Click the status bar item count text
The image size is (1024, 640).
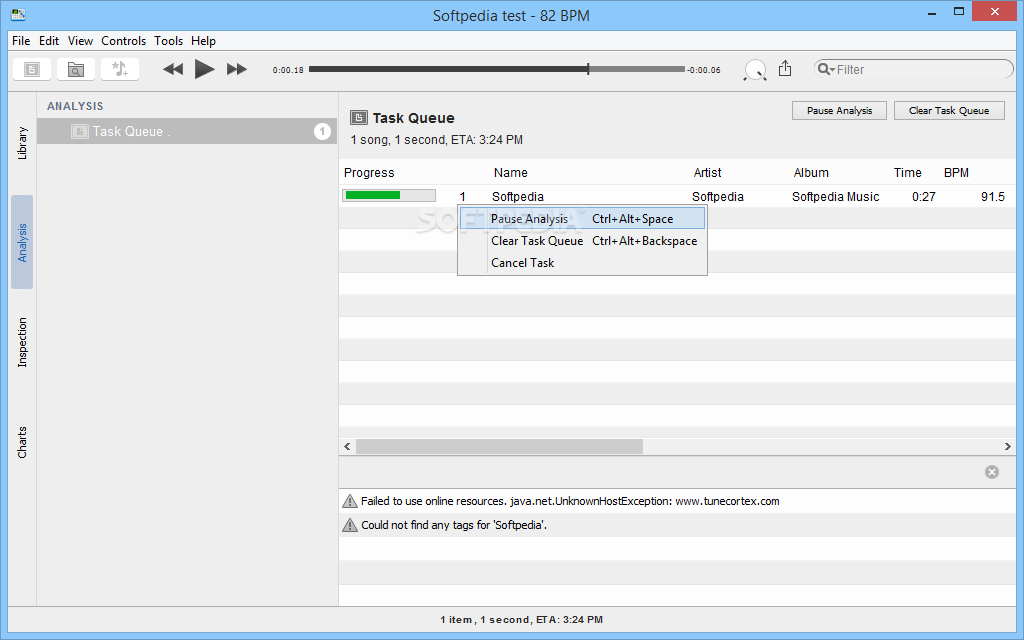click(x=521, y=620)
